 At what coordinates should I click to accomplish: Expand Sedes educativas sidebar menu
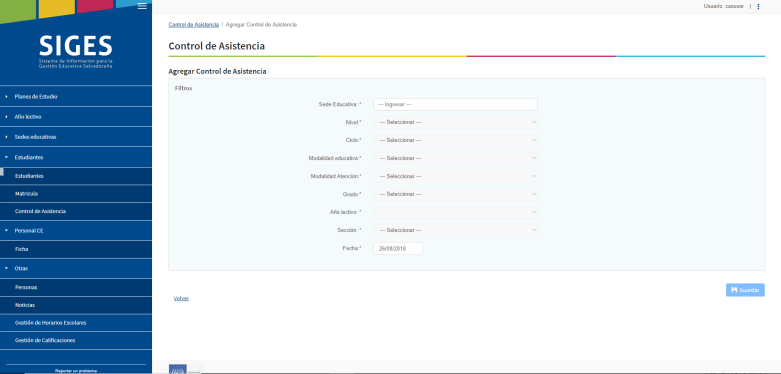click(x=76, y=137)
